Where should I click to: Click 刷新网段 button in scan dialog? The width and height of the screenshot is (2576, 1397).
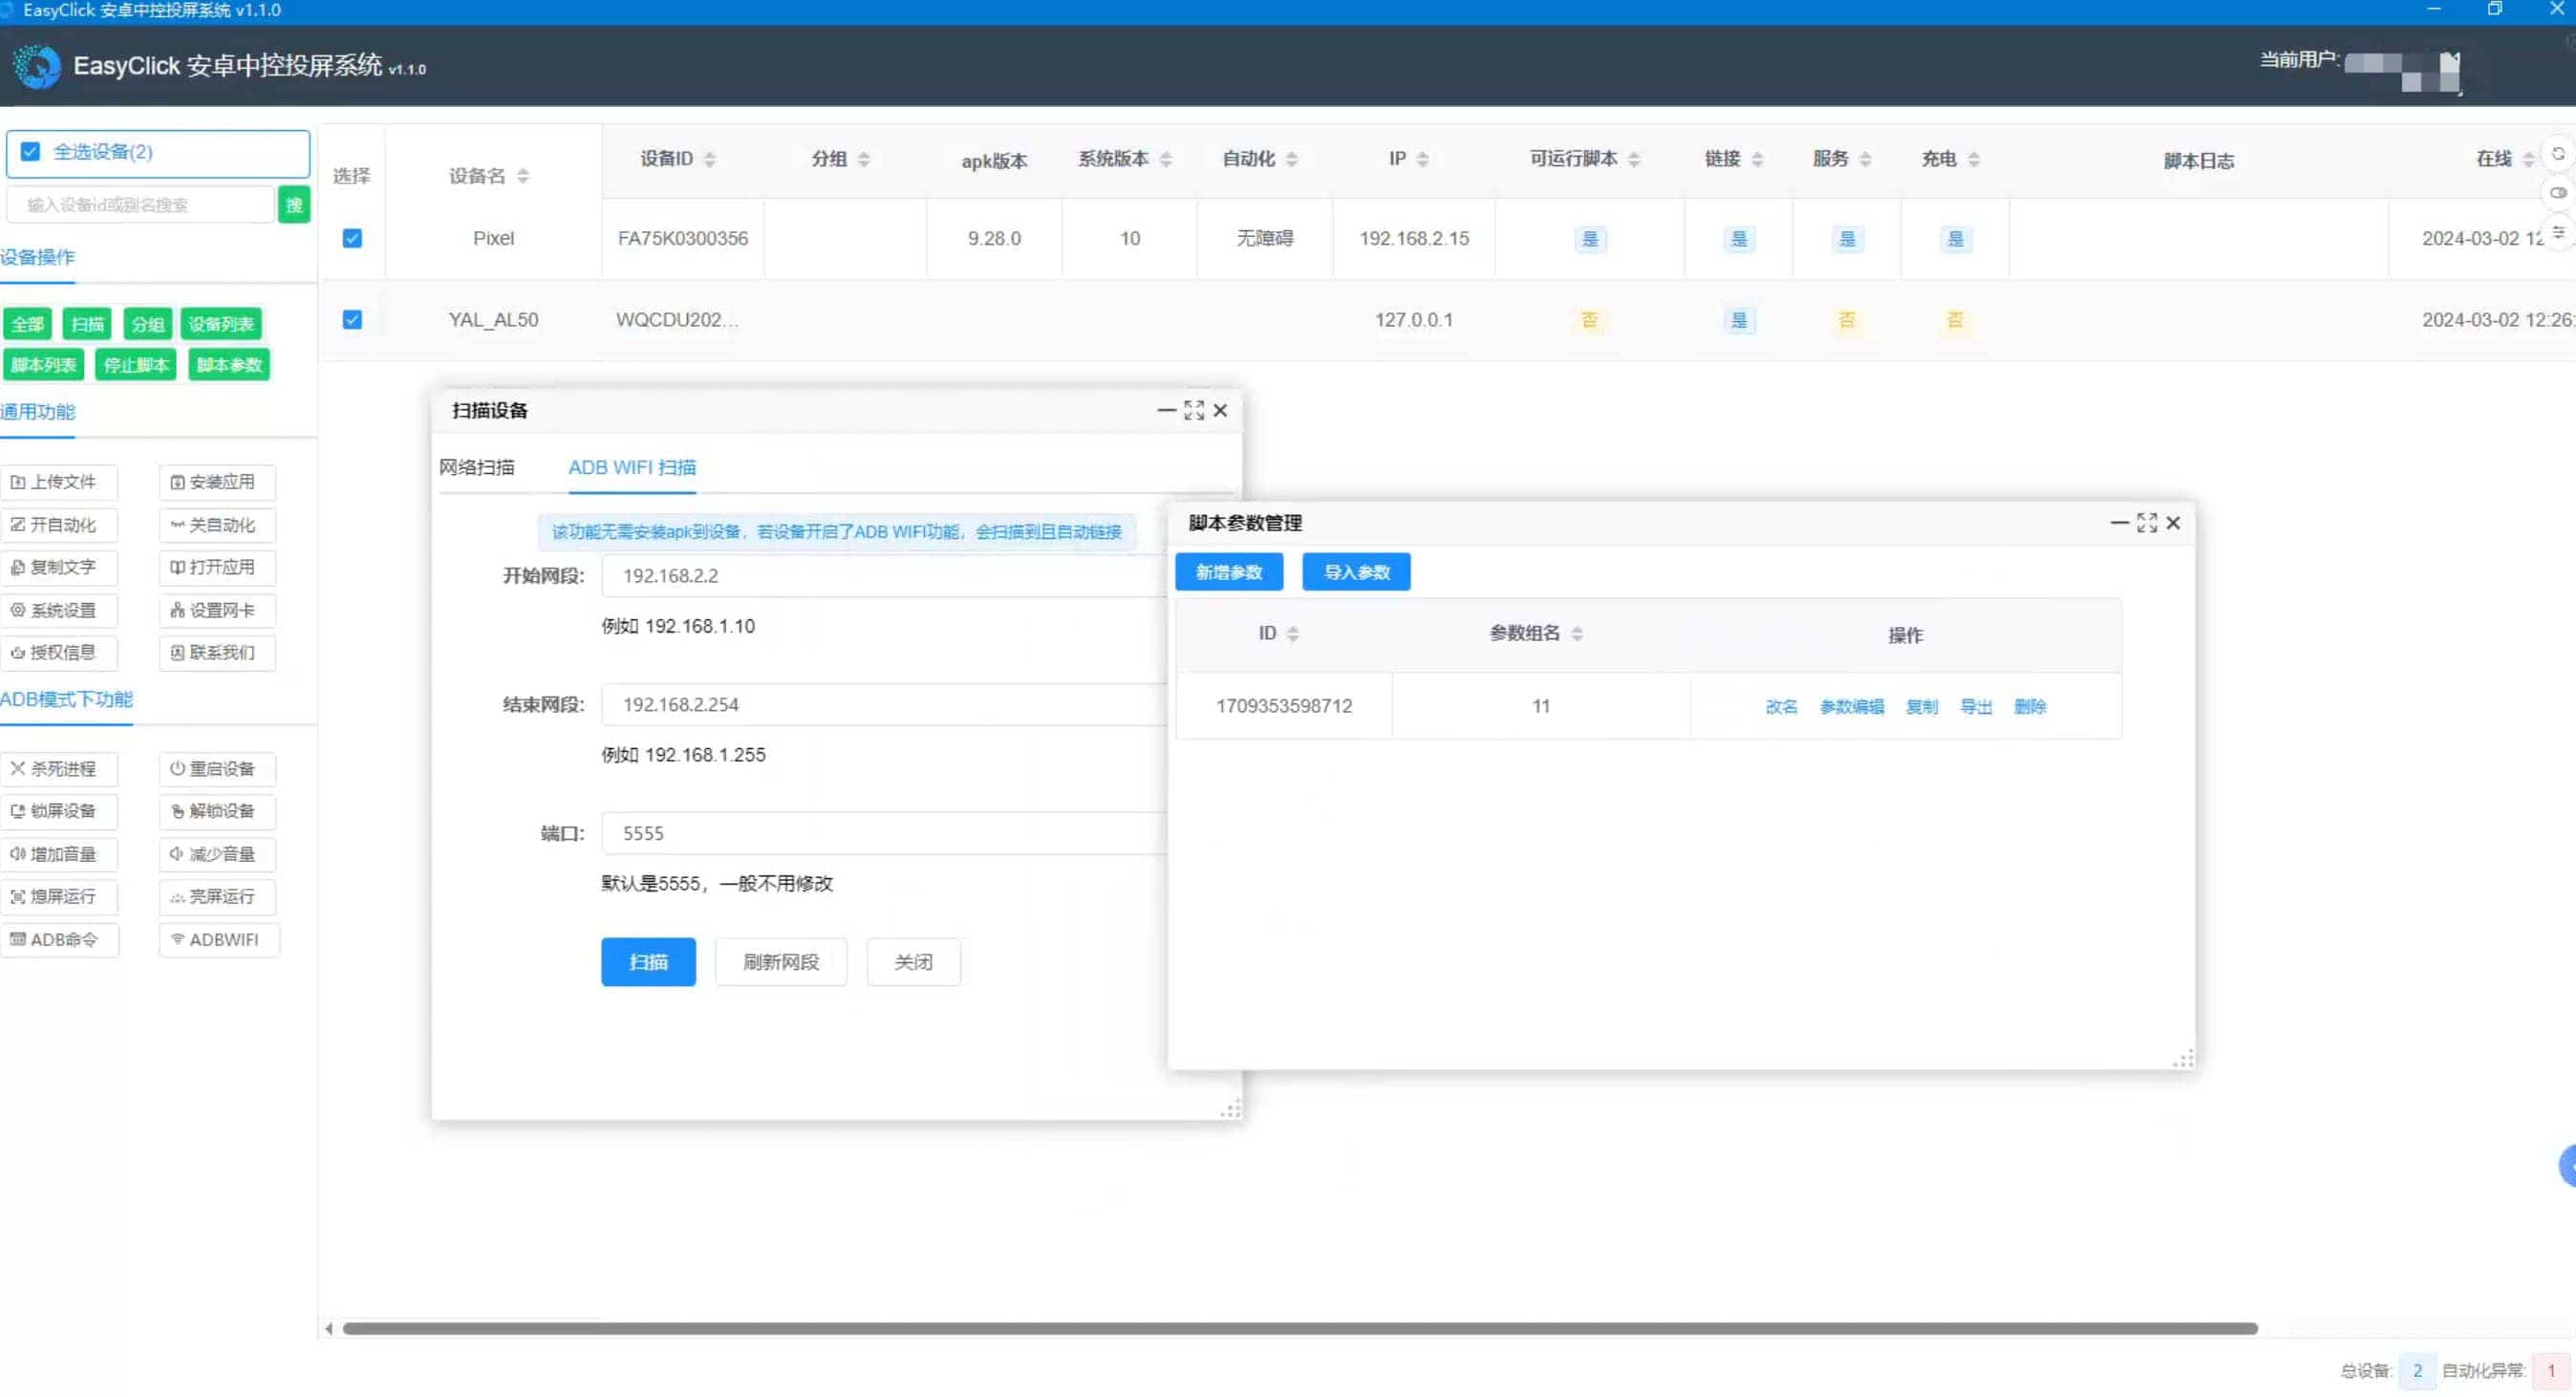click(x=779, y=961)
